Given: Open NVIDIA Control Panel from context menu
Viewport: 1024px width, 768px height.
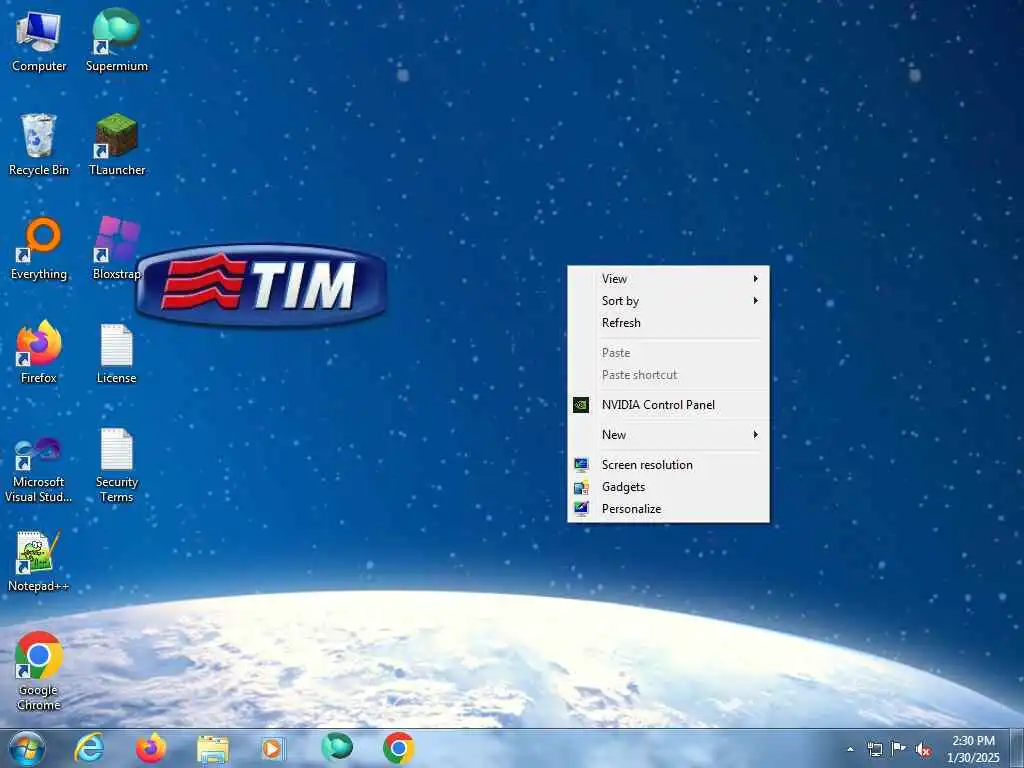Looking at the screenshot, I should tap(668, 405).
